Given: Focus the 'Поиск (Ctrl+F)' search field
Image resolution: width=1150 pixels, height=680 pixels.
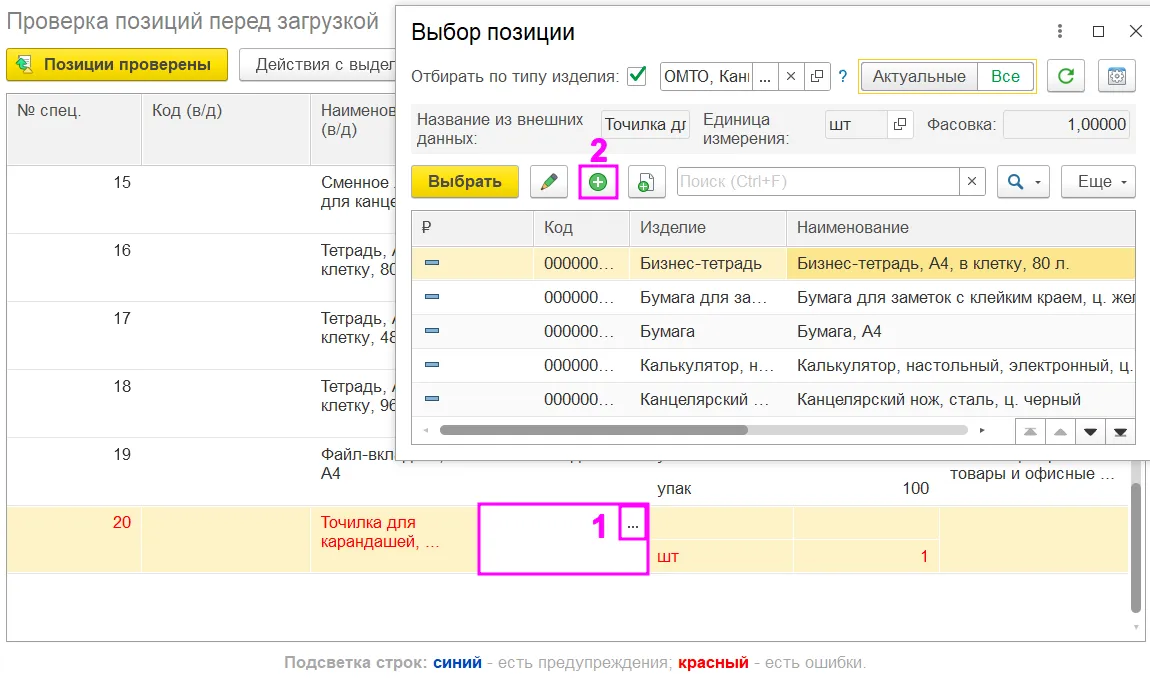Looking at the screenshot, I should [818, 181].
